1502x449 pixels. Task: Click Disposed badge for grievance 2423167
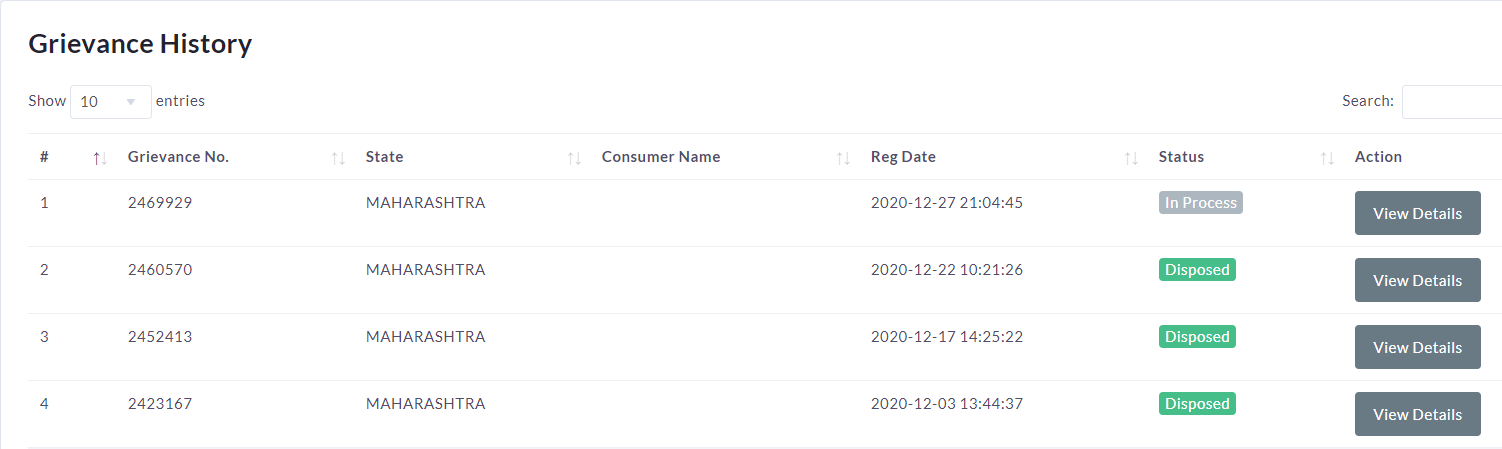(x=1197, y=404)
